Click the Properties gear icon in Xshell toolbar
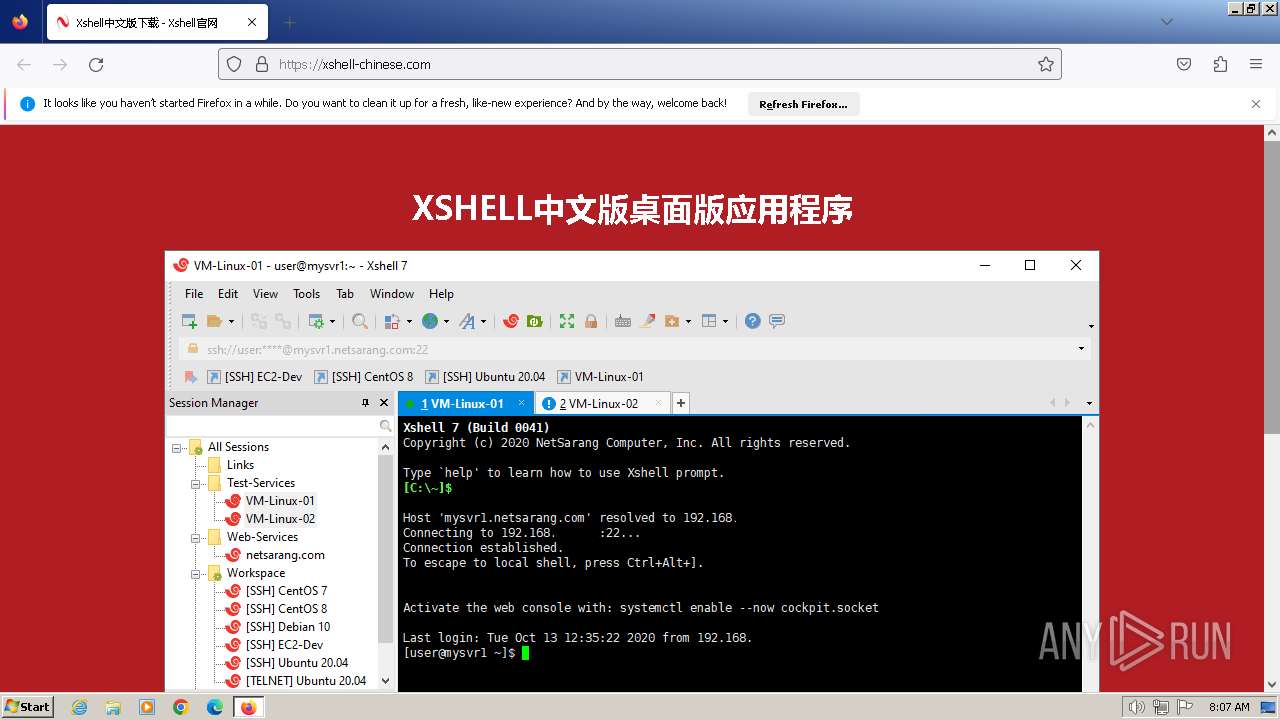The height and width of the screenshot is (720, 1280). (316, 321)
